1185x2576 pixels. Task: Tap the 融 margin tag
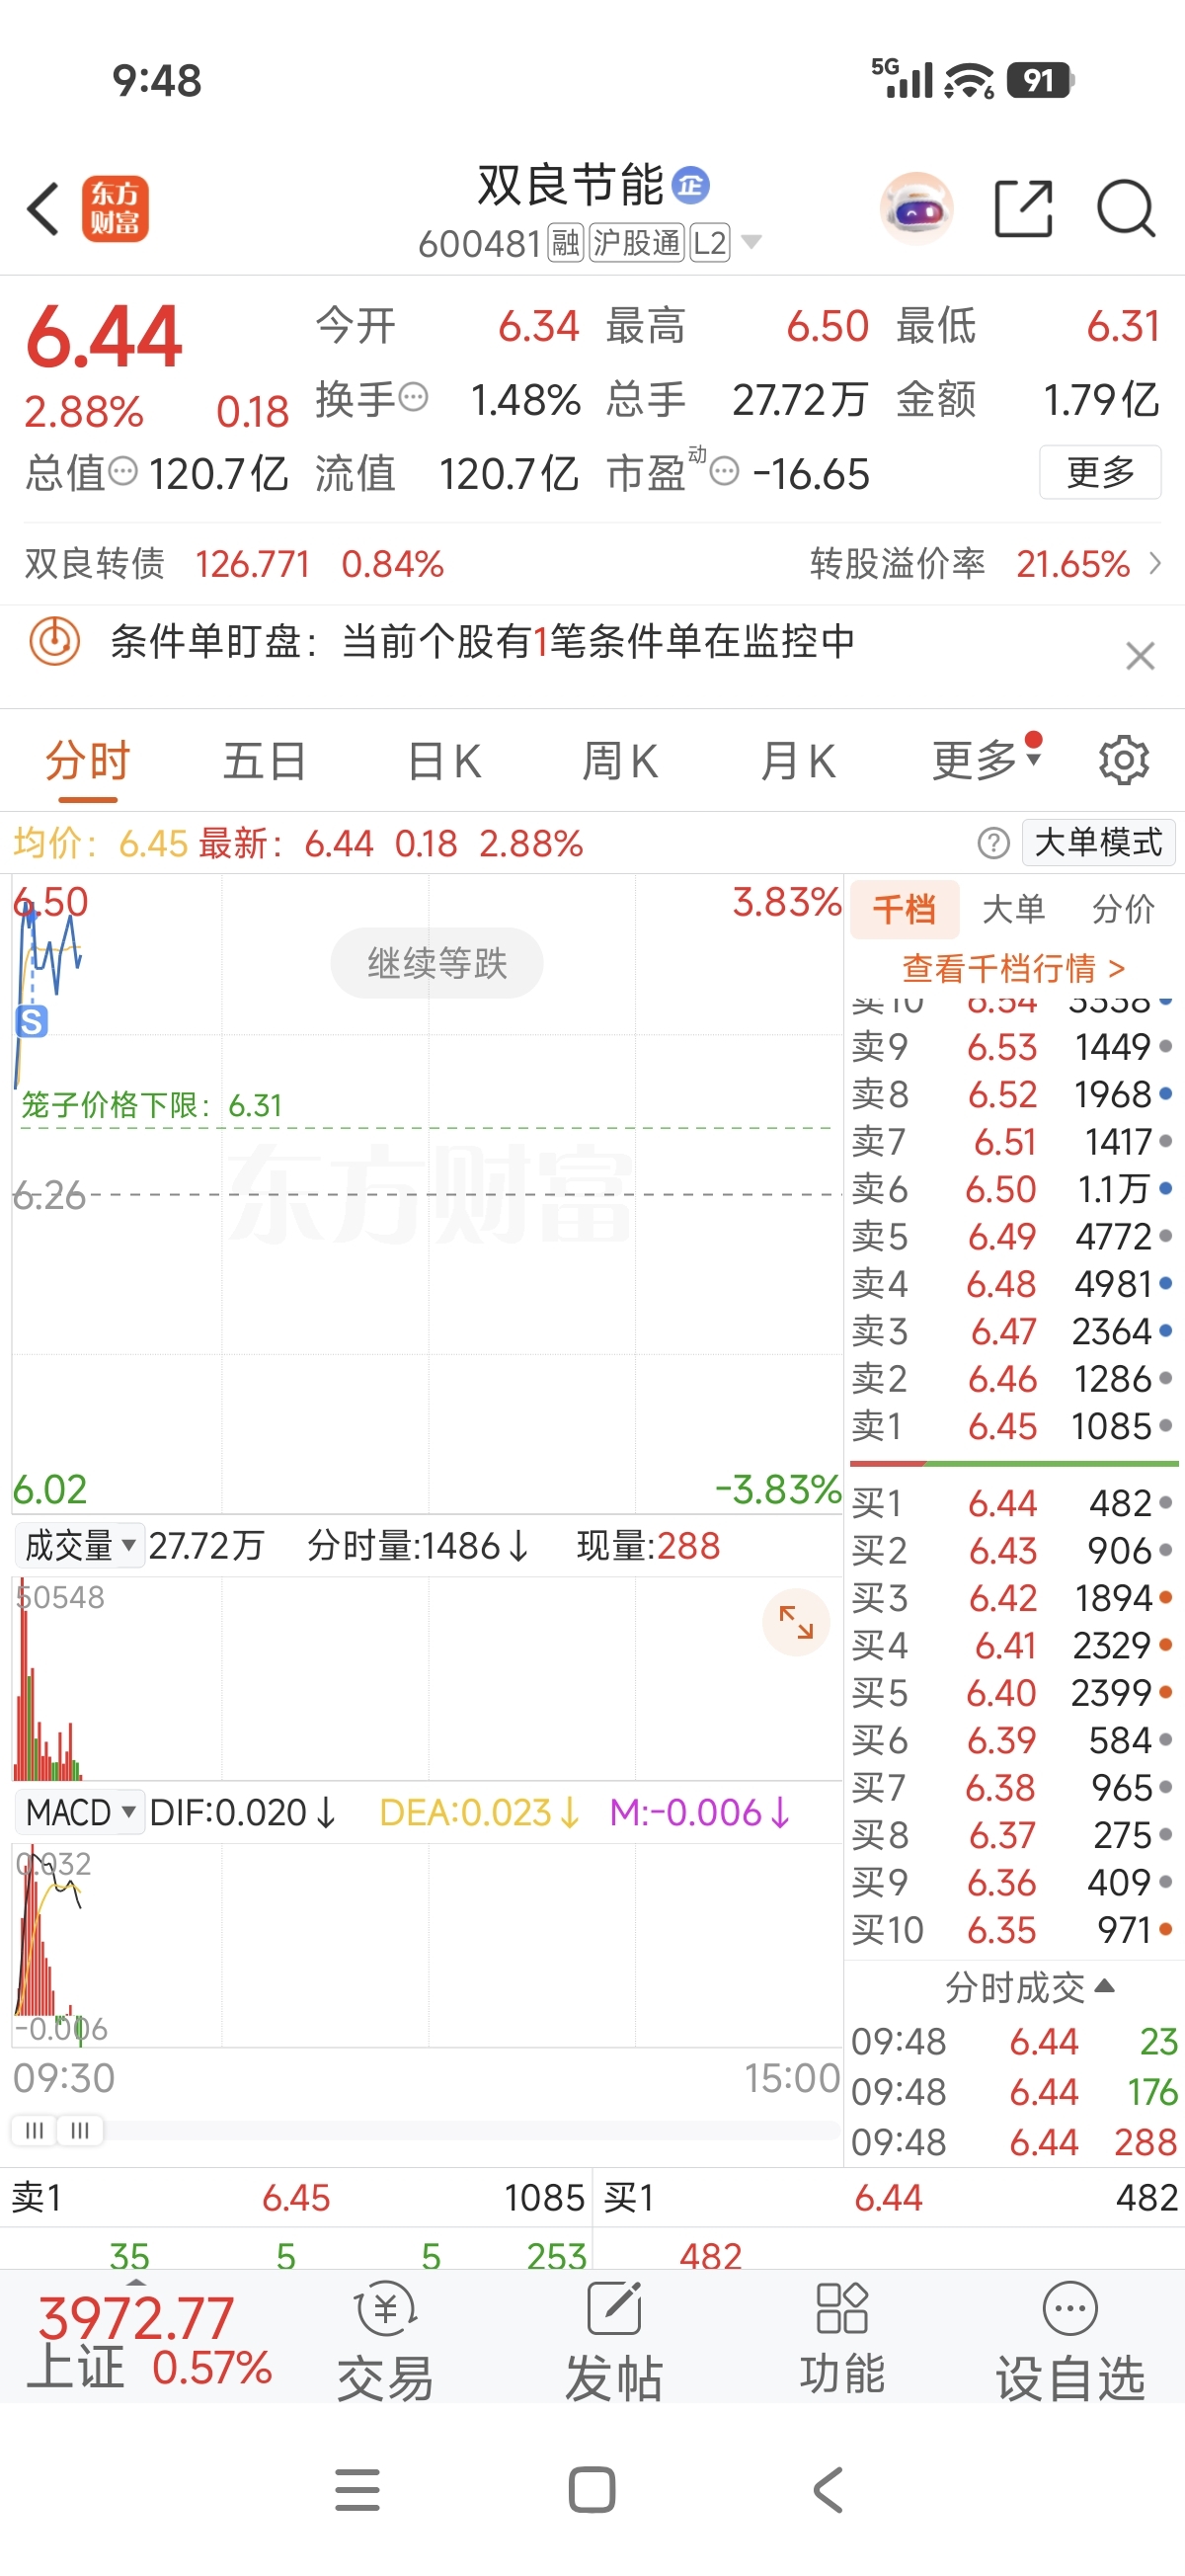coord(566,242)
